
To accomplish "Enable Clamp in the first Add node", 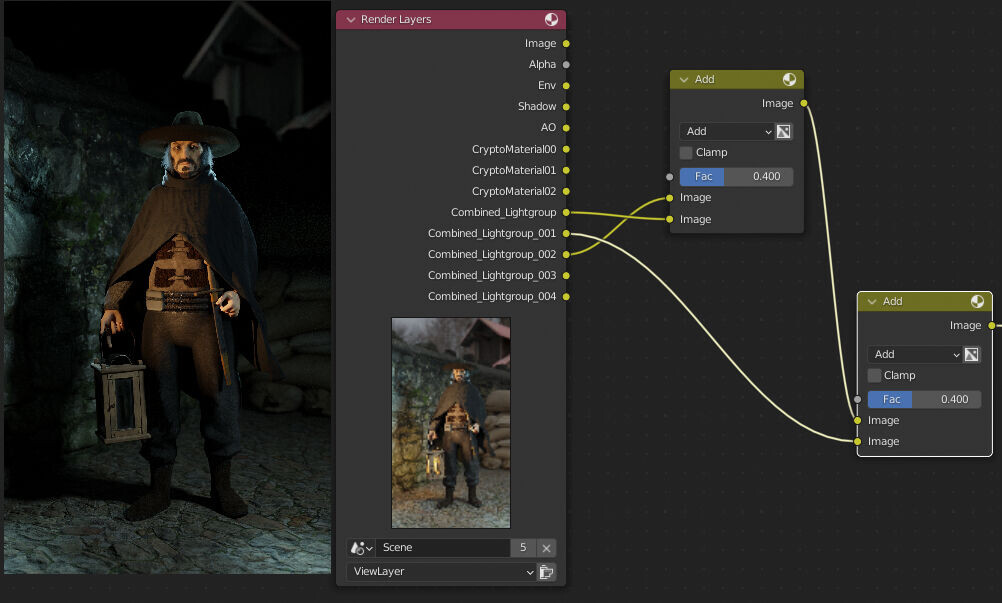I will click(x=686, y=153).
